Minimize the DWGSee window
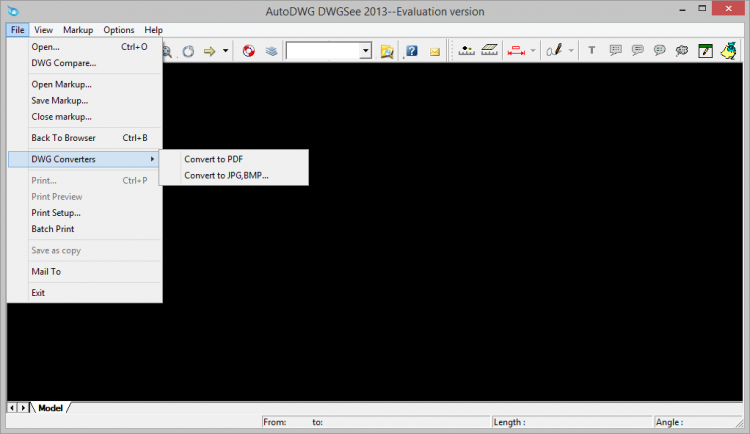The height and width of the screenshot is (434, 750). click(683, 9)
